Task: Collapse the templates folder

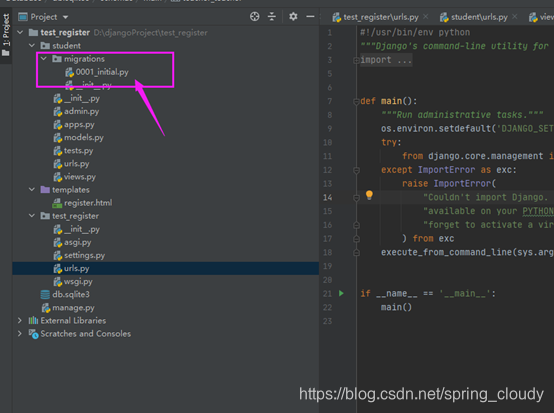Action: pos(32,190)
